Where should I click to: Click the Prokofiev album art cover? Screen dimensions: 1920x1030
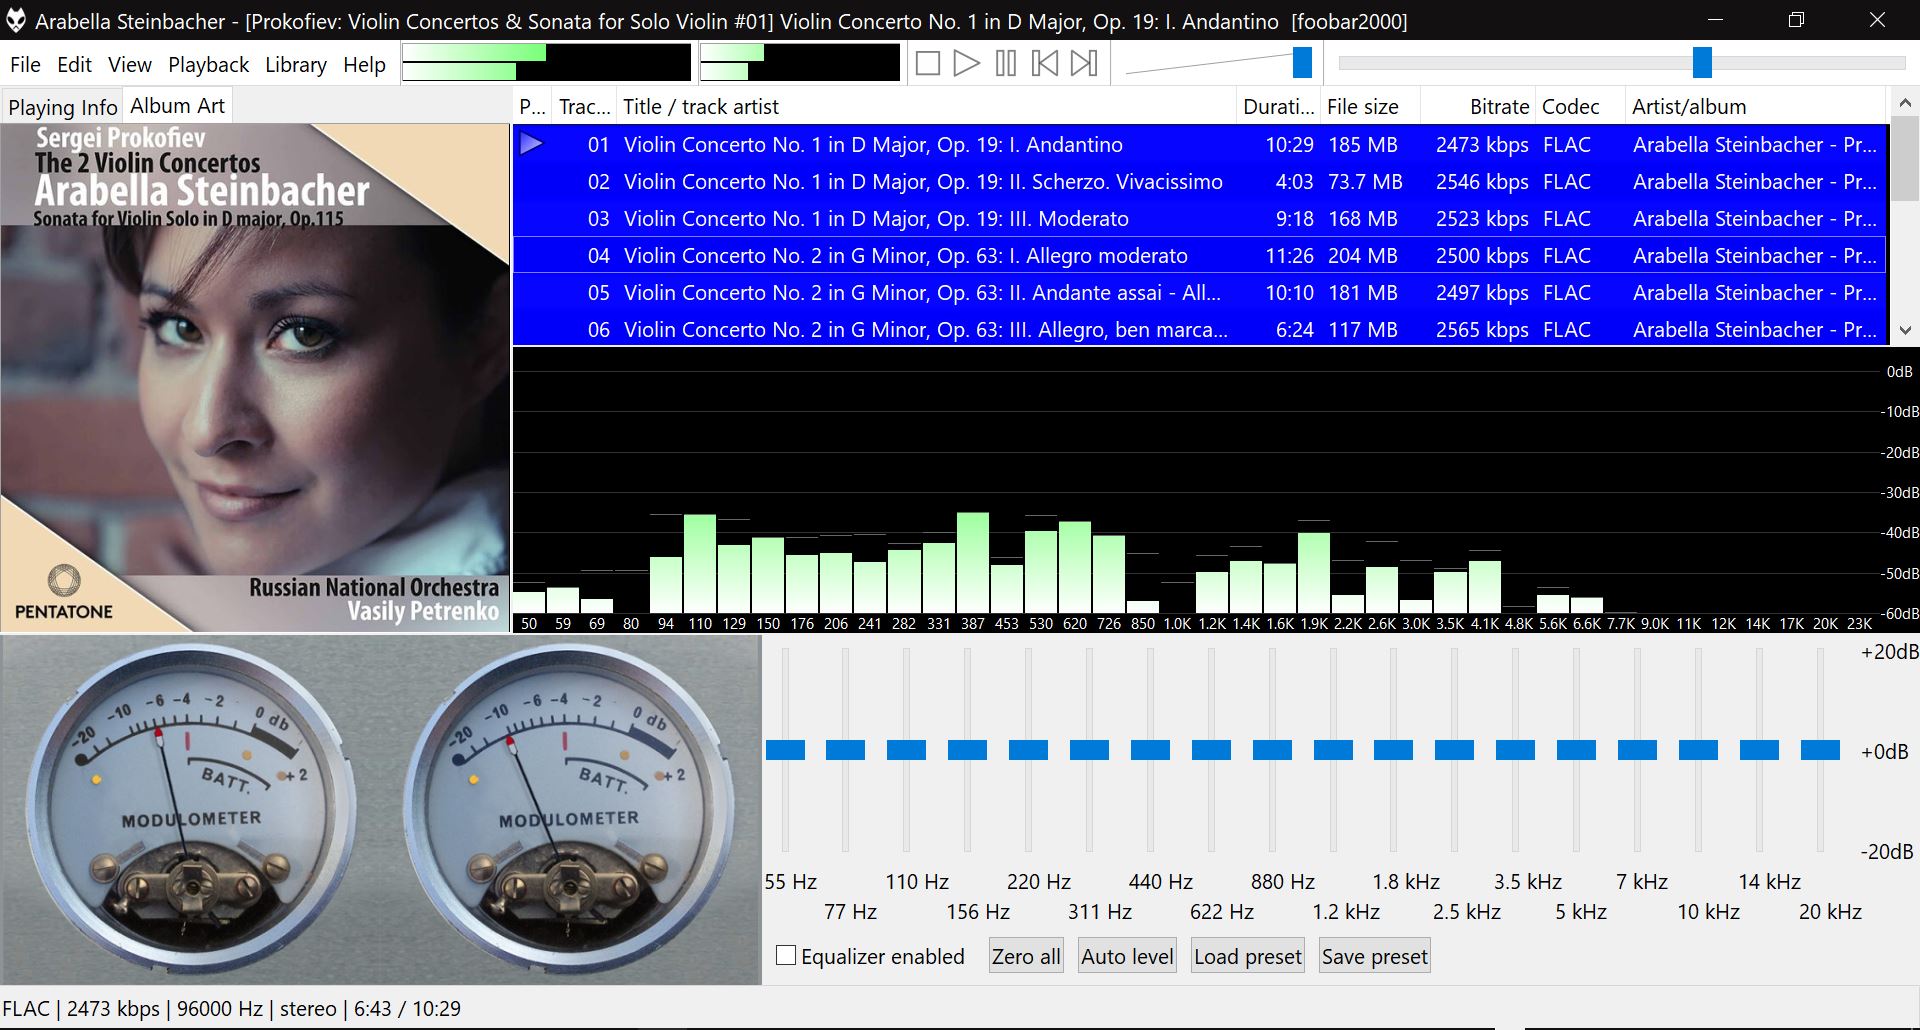[255, 378]
